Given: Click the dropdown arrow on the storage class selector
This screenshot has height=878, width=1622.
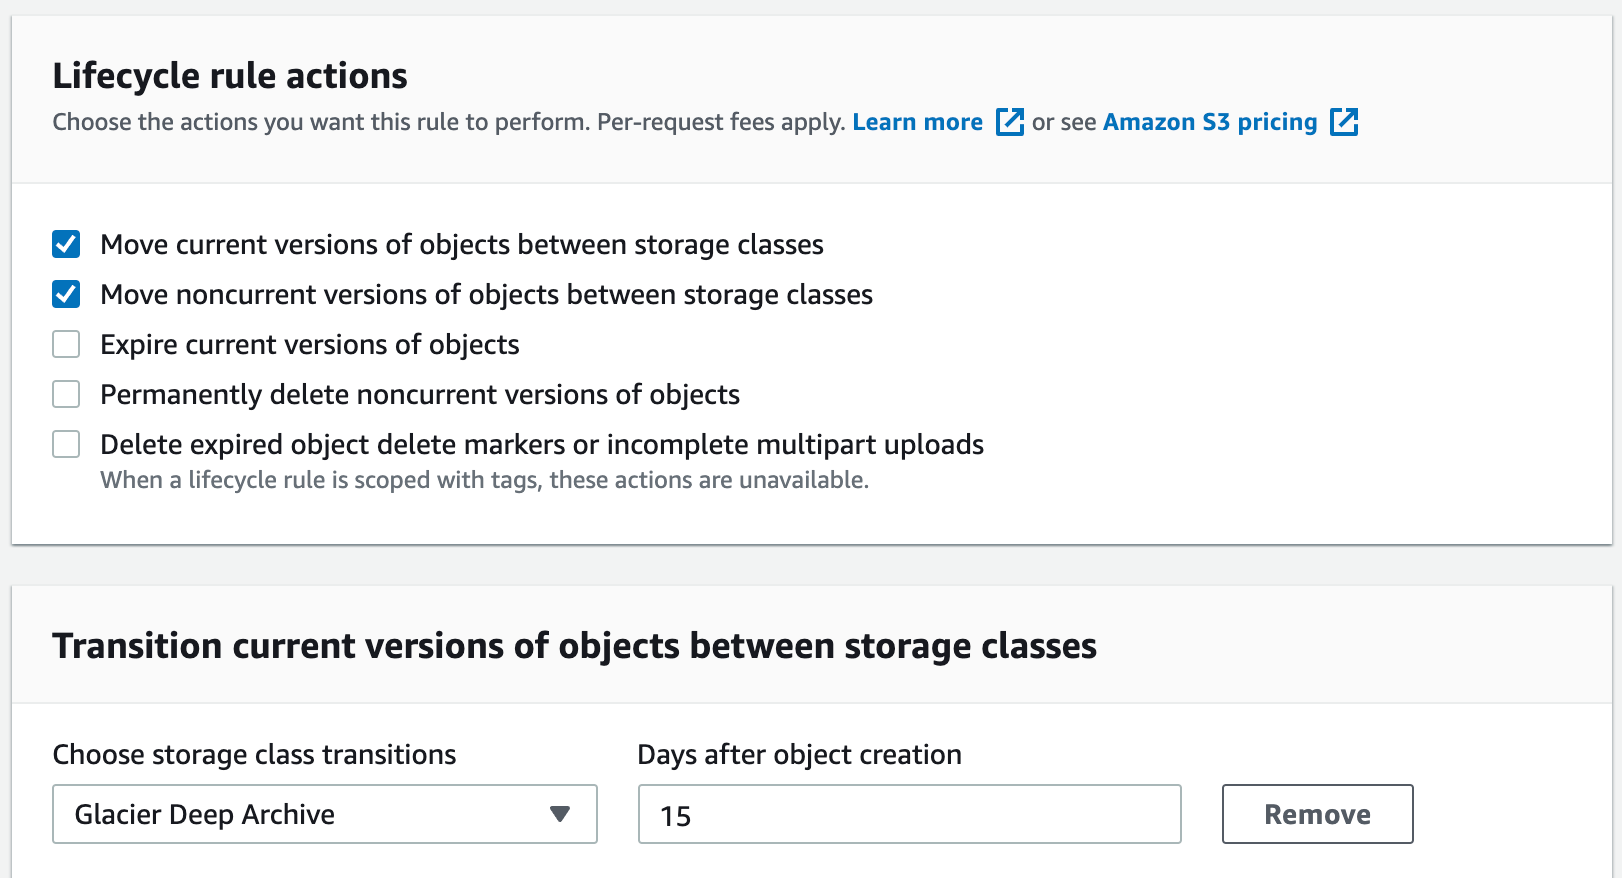Looking at the screenshot, I should pyautogui.click(x=562, y=814).
